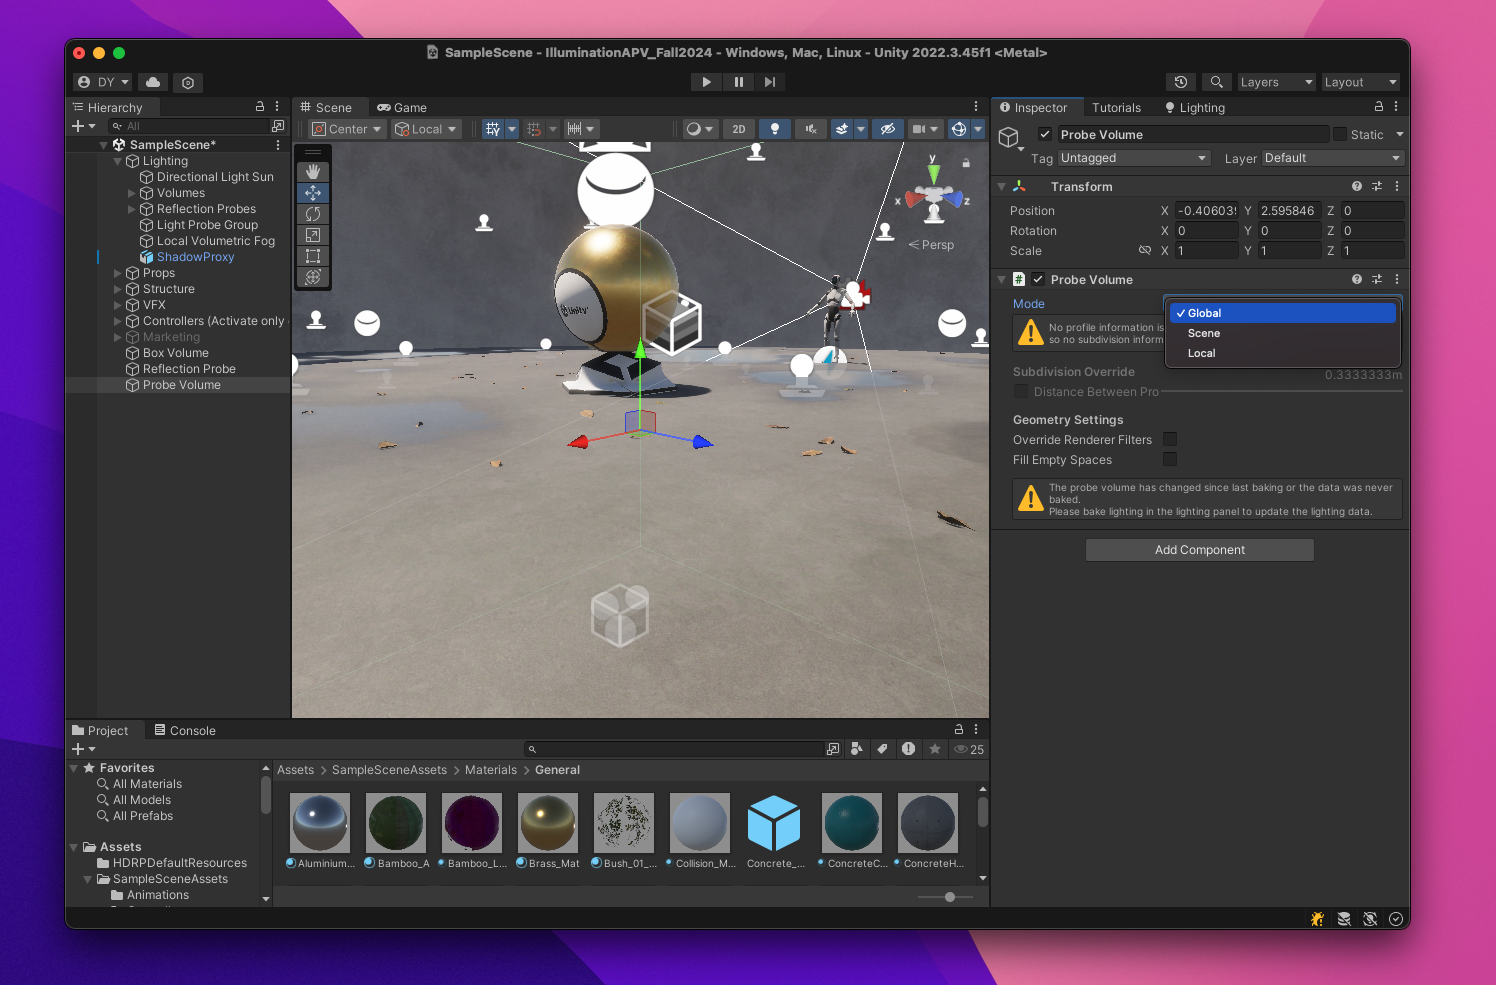
Task: Switch to the Tutorials tab
Action: [x=1116, y=107]
